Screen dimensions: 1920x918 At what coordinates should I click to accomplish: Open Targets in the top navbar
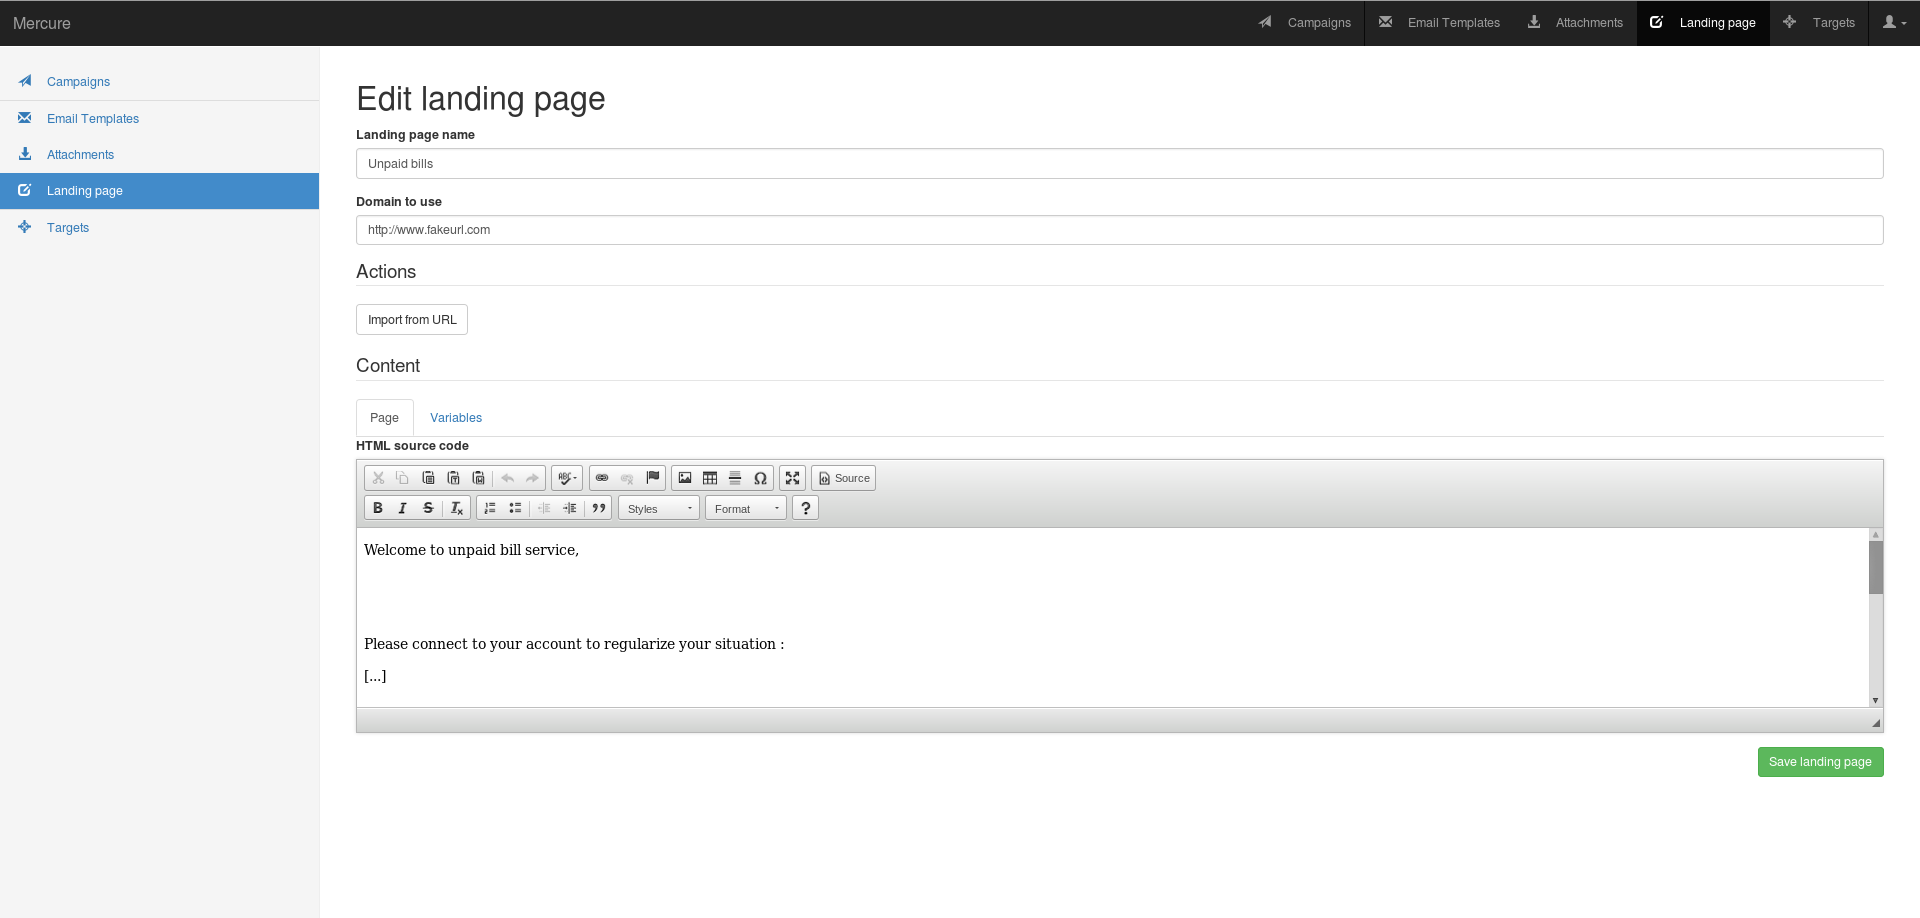pos(1819,23)
